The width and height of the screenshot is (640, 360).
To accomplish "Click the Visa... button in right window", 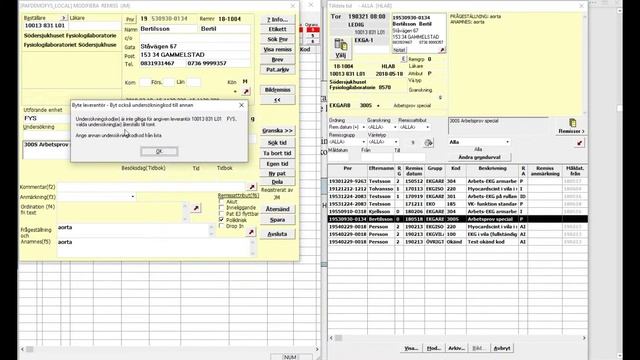I will (x=411, y=348).
